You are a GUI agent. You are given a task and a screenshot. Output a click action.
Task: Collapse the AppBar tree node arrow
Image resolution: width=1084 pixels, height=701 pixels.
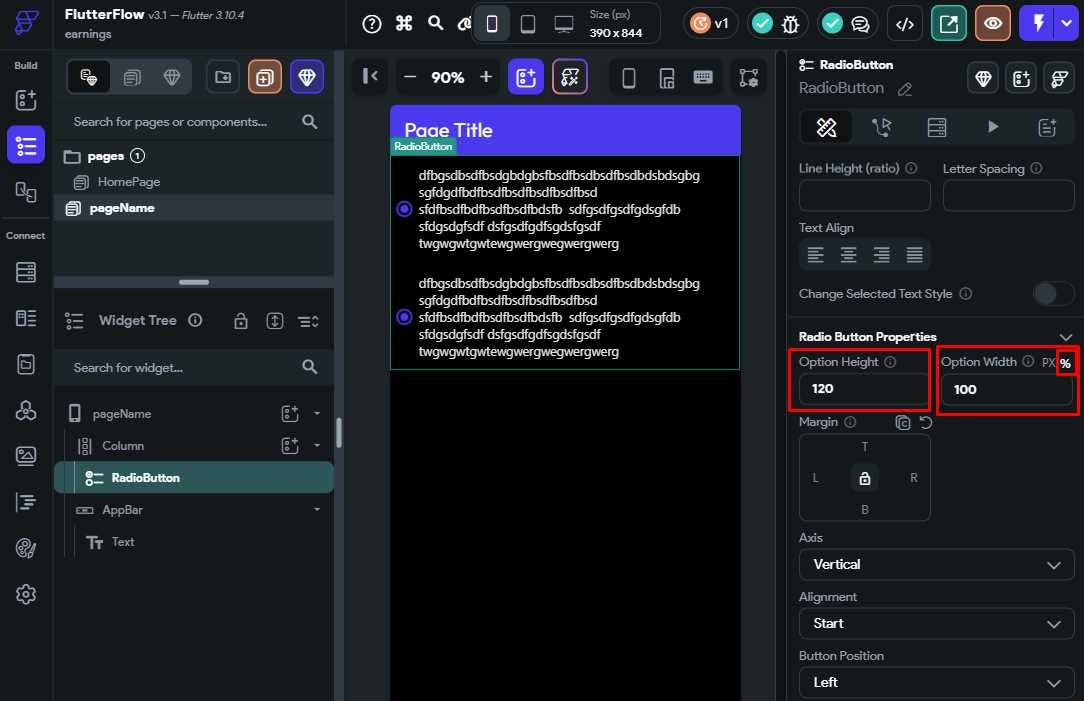(x=317, y=510)
